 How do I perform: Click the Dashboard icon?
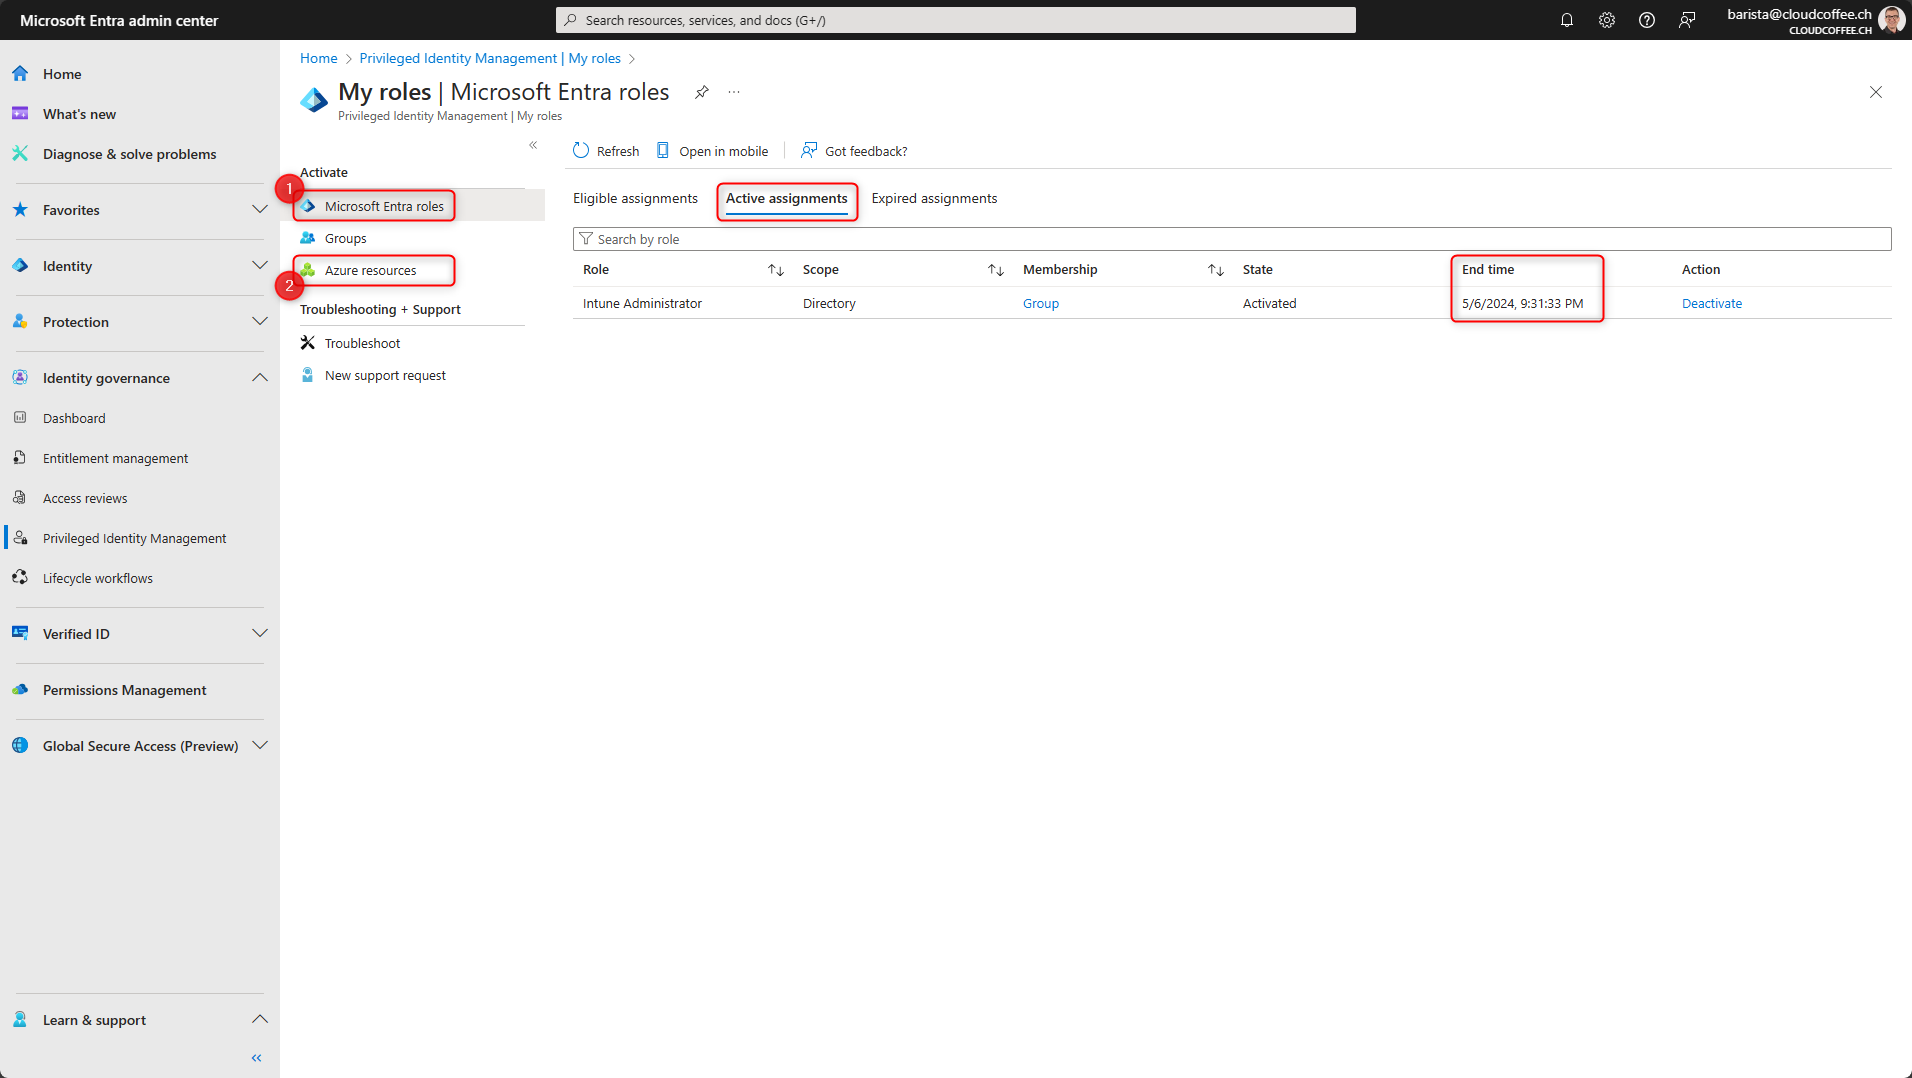[20, 418]
